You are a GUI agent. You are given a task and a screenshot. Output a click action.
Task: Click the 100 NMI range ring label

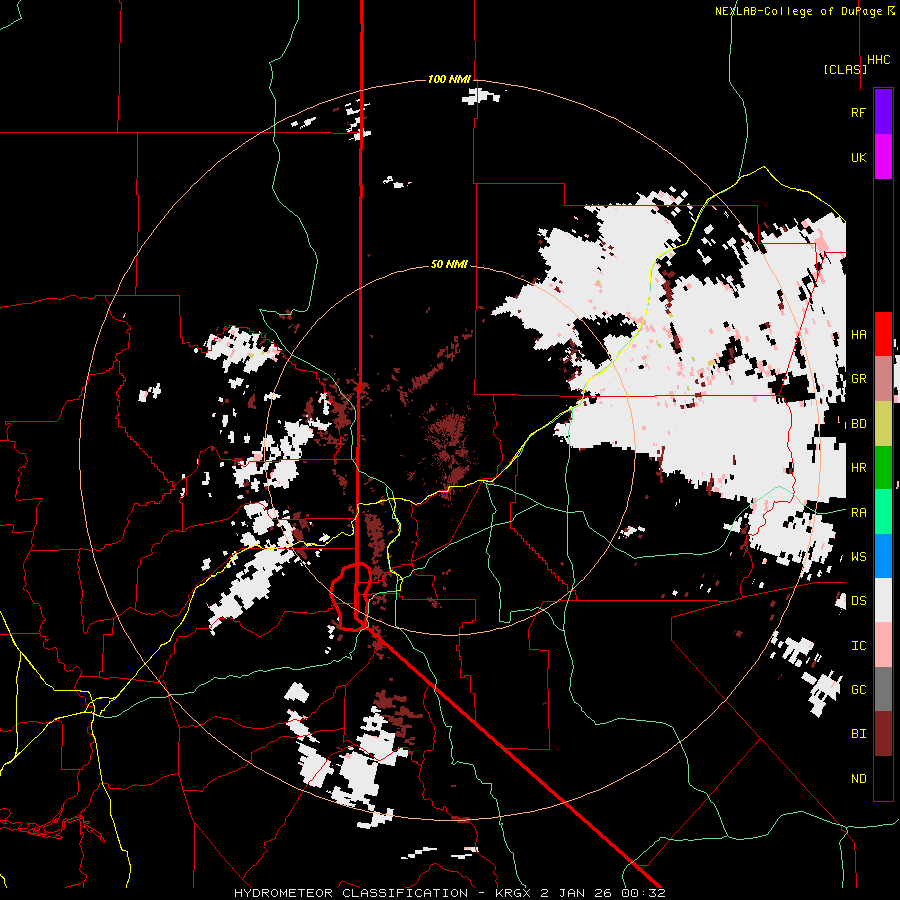(x=449, y=79)
